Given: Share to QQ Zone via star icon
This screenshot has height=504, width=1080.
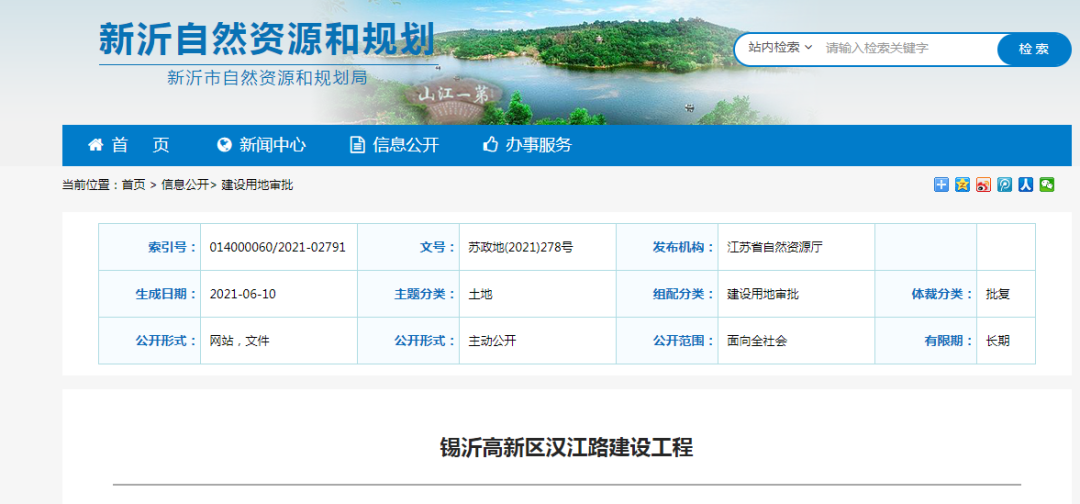Looking at the screenshot, I should (x=962, y=184).
